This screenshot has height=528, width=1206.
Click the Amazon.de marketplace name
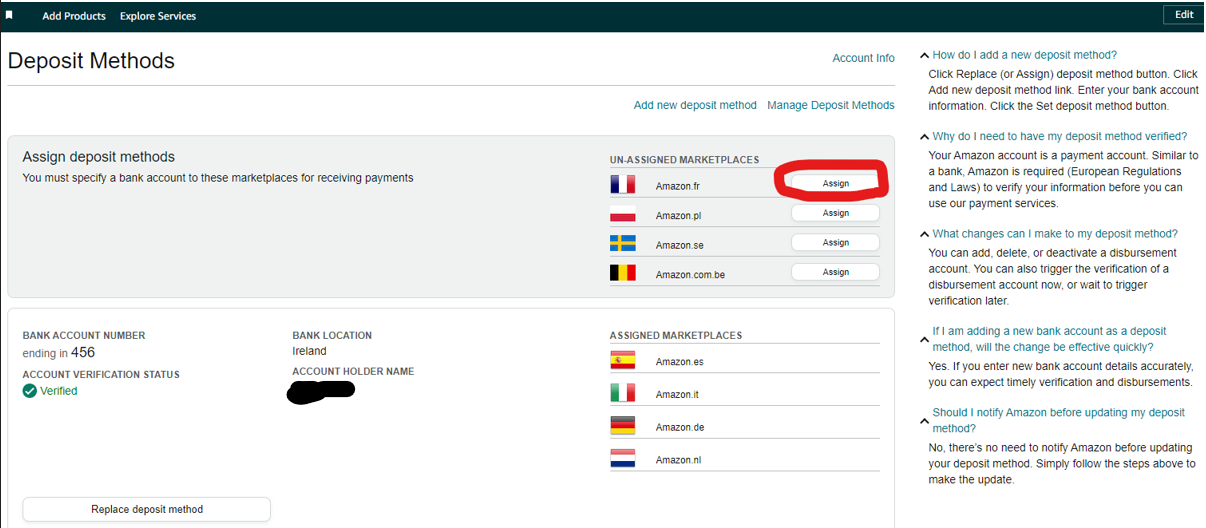pos(680,427)
